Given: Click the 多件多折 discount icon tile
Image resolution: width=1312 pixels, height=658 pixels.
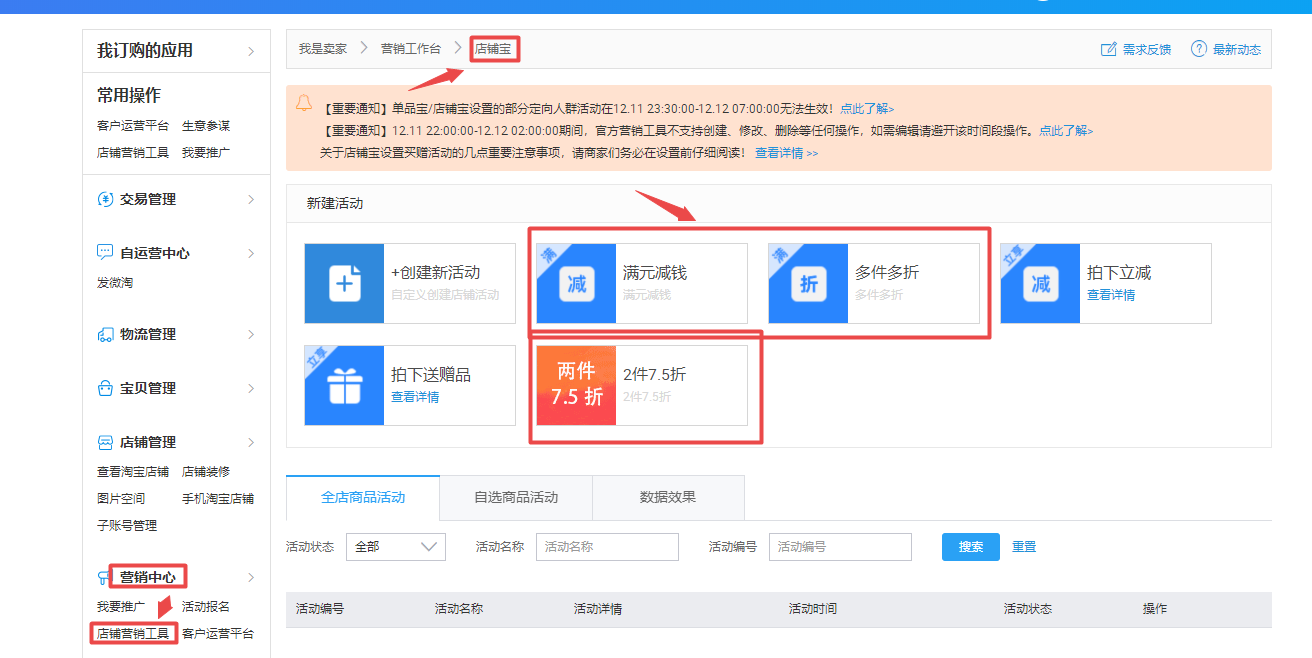Looking at the screenshot, I should coord(808,284).
